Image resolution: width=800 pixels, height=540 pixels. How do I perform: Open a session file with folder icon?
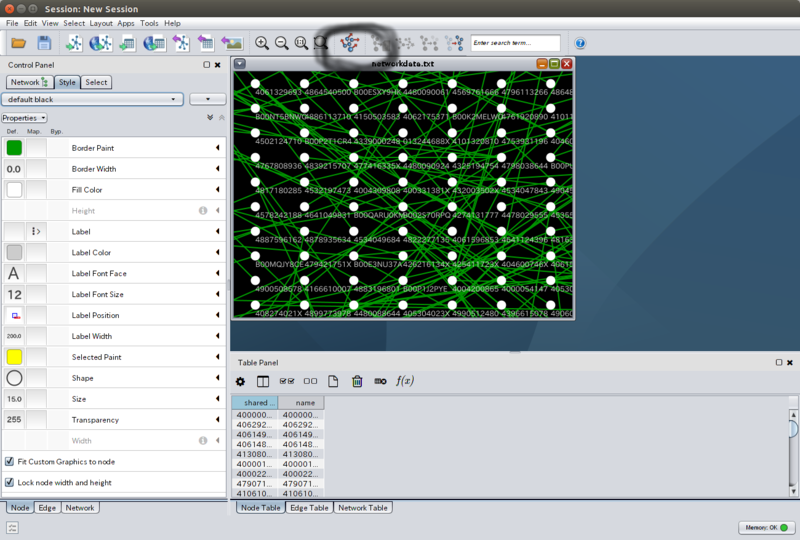[x=19, y=43]
